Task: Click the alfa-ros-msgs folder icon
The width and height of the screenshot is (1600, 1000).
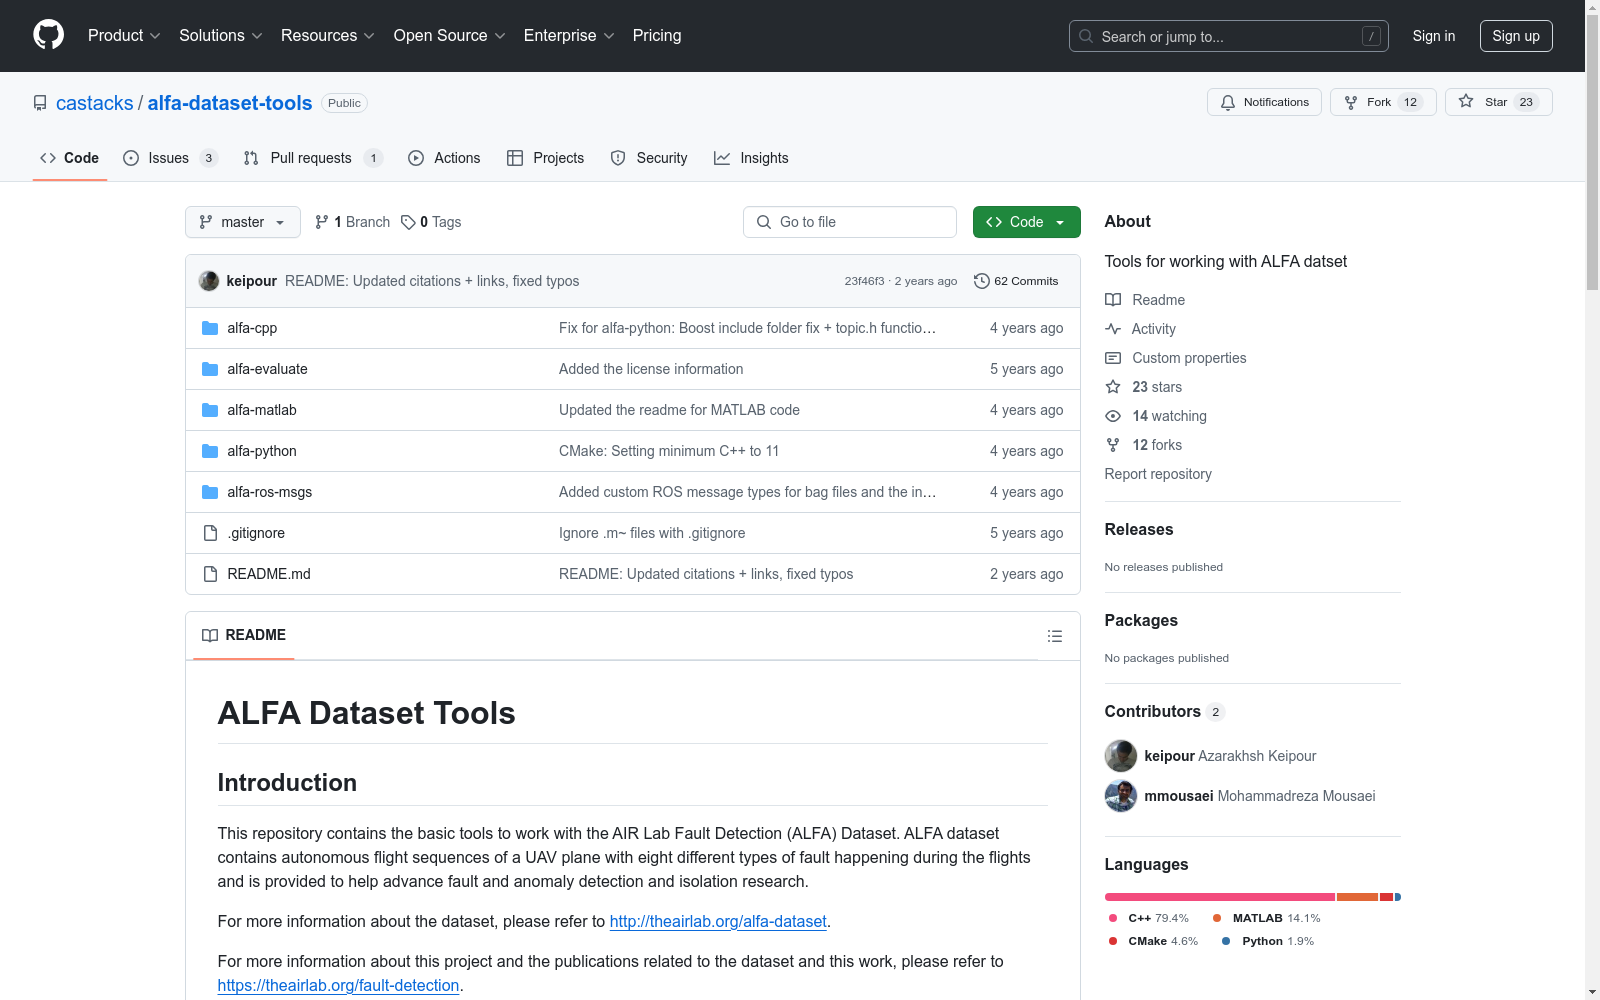Action: click(210, 492)
